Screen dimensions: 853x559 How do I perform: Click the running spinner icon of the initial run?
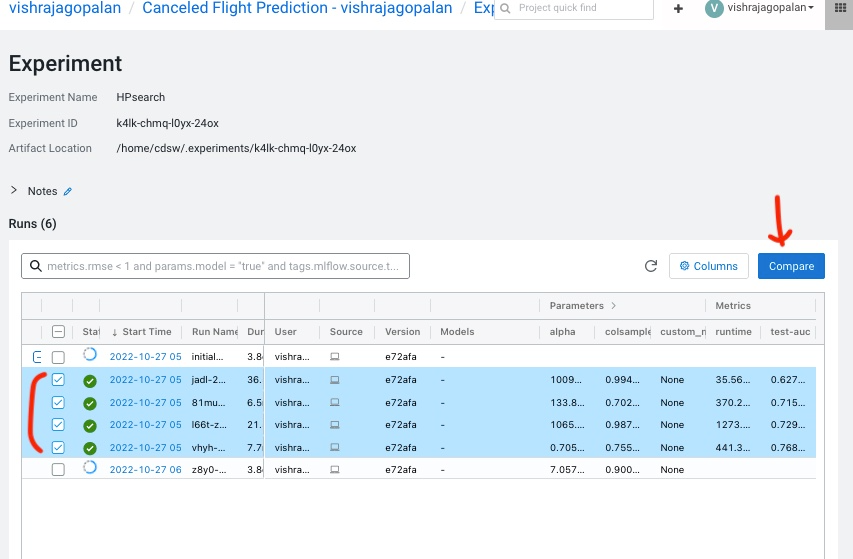(90, 355)
